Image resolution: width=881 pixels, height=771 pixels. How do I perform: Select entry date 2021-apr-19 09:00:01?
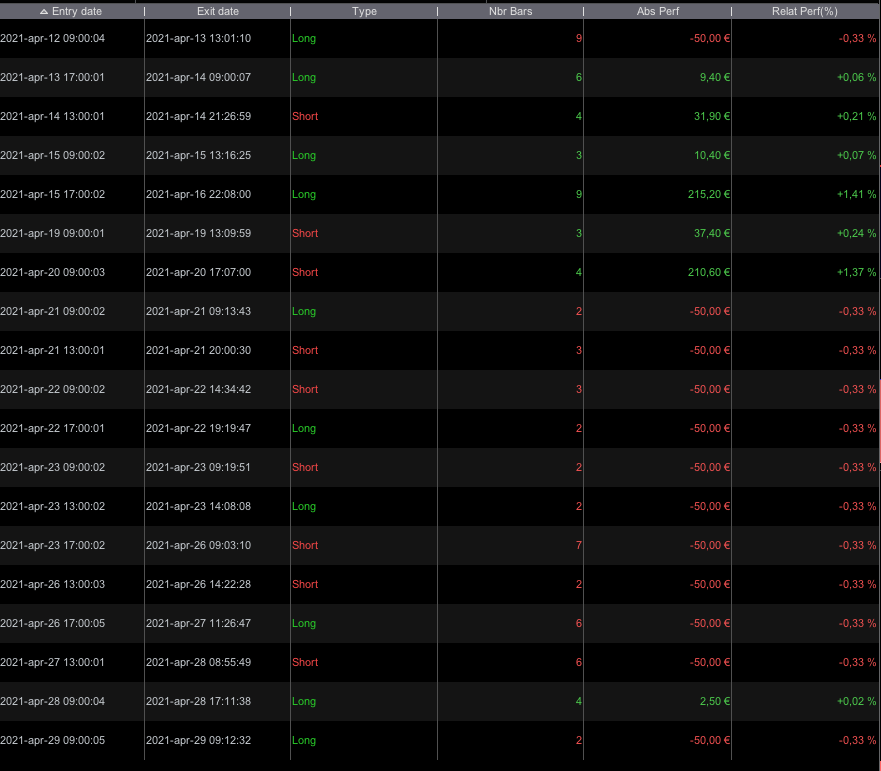[x=52, y=233]
